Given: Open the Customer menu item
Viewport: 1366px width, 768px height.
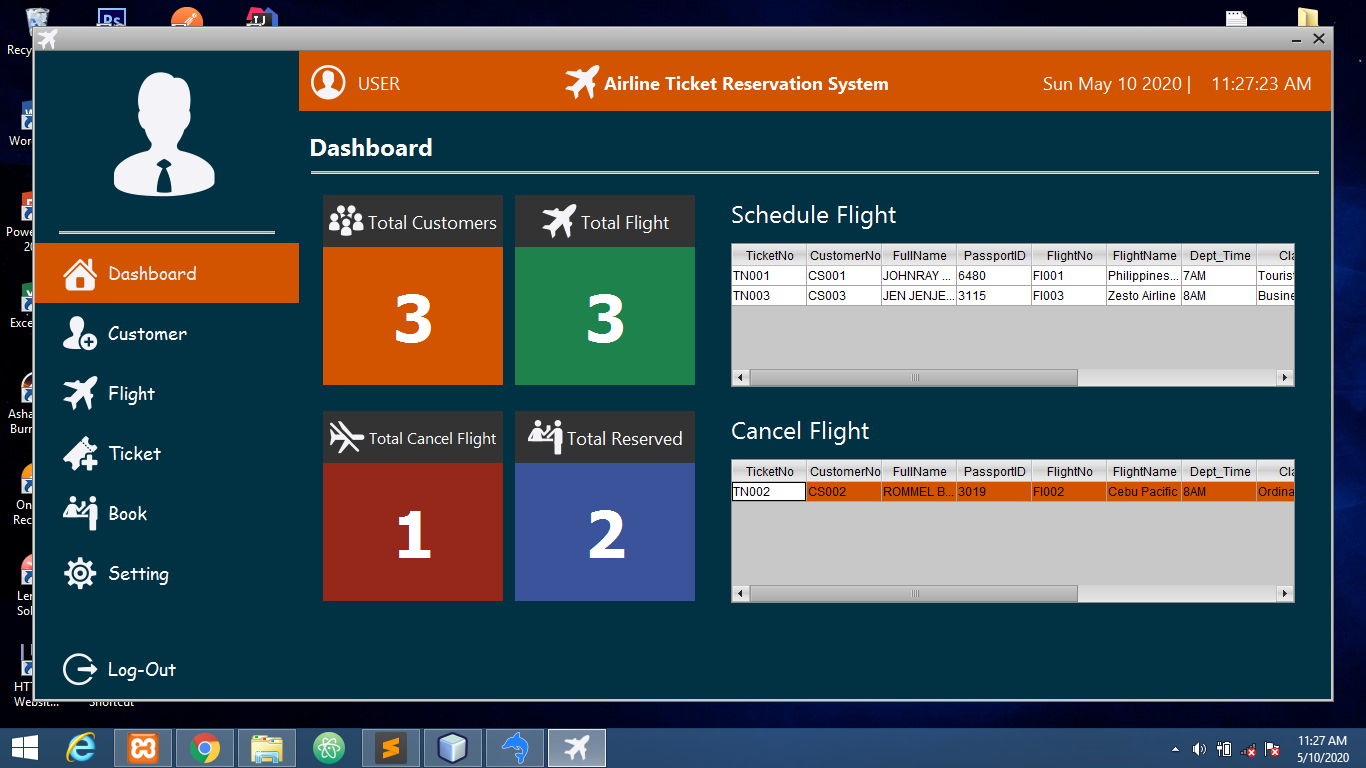Looking at the screenshot, I should coord(147,334).
